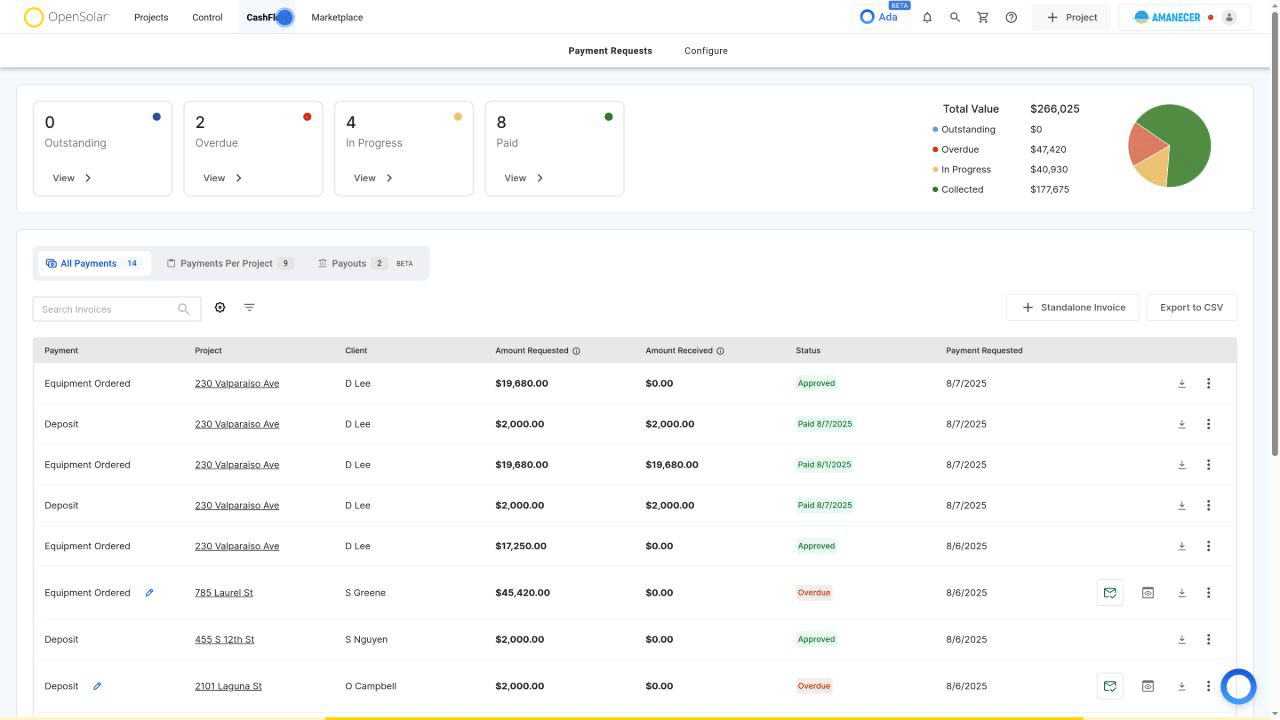
Task: Open the Configure tab
Action: [705, 50]
